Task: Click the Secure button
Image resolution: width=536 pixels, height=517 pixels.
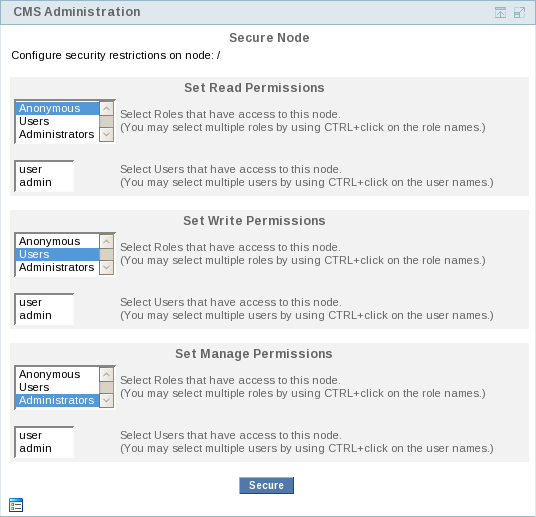Action: (x=266, y=485)
